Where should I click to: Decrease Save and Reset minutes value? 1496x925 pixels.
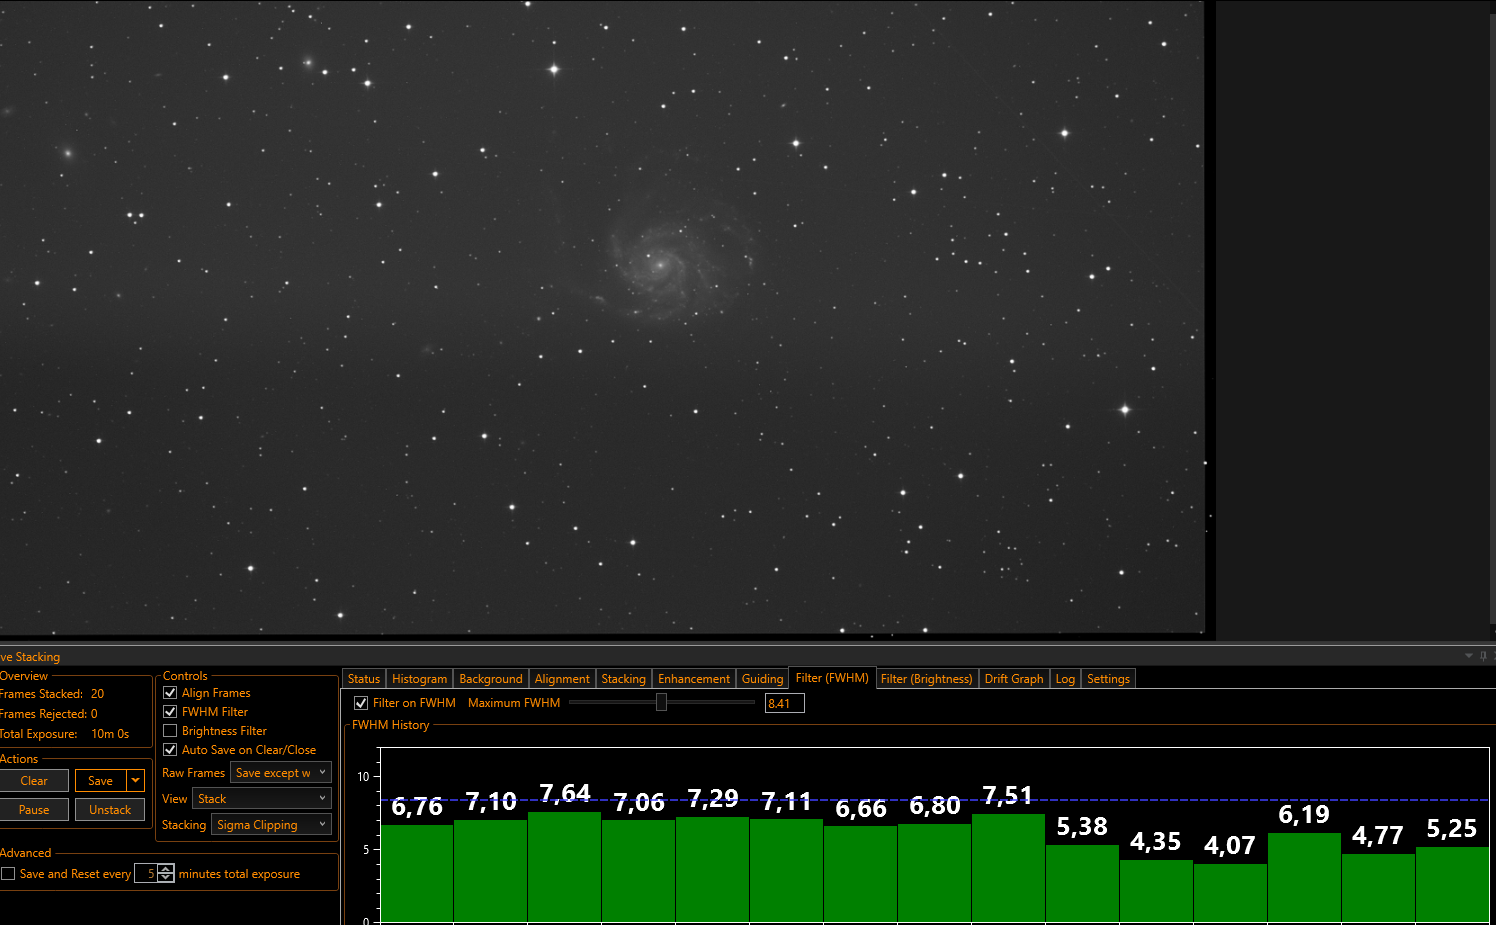[x=166, y=878]
